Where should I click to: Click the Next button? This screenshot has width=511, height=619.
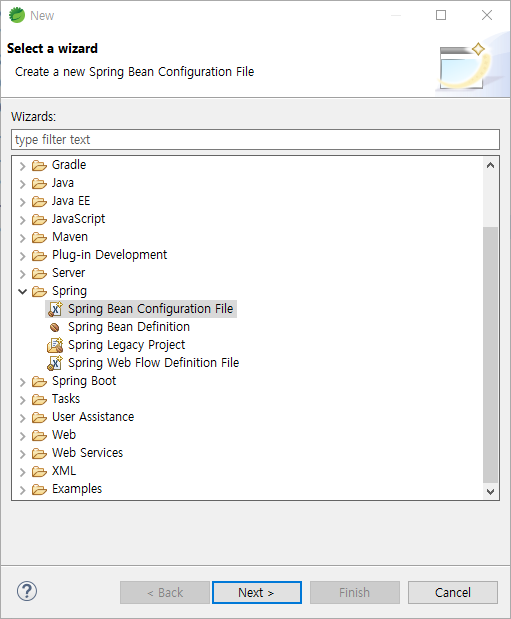coord(257,593)
